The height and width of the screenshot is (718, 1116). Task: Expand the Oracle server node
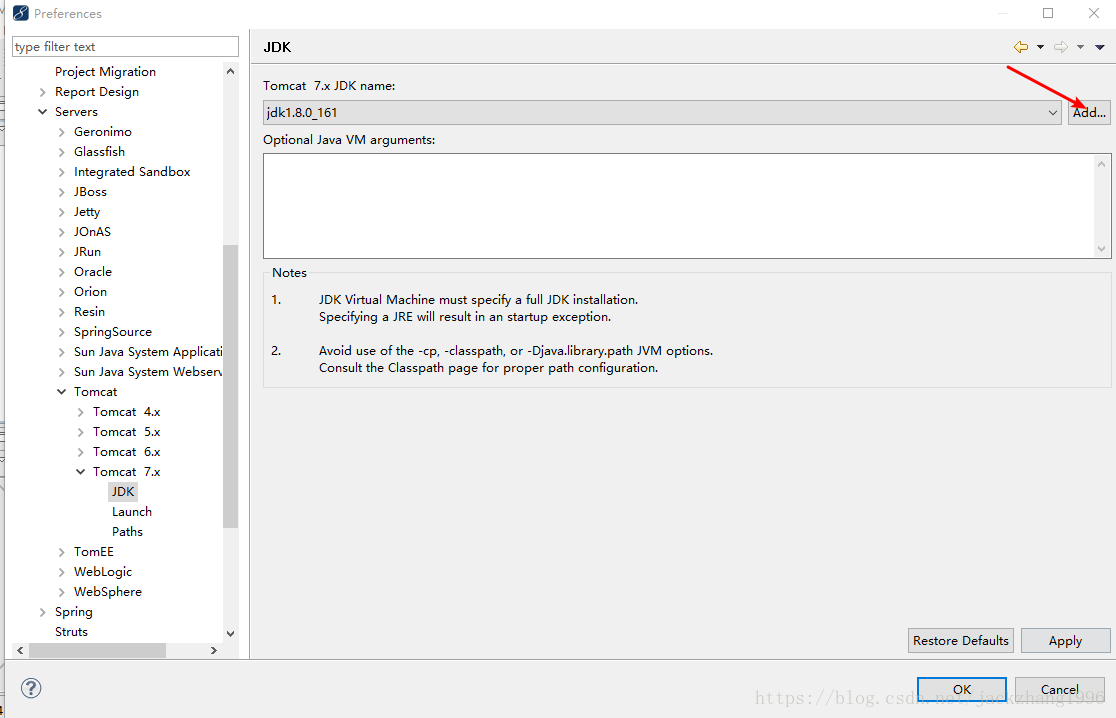(x=61, y=271)
